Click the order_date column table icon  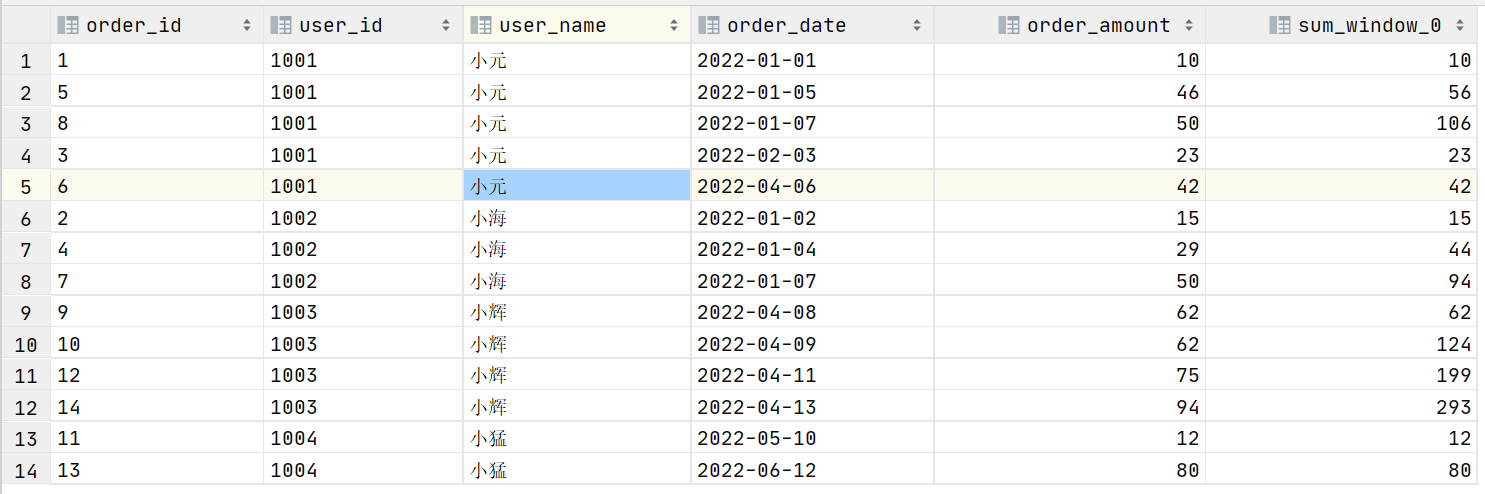click(709, 26)
